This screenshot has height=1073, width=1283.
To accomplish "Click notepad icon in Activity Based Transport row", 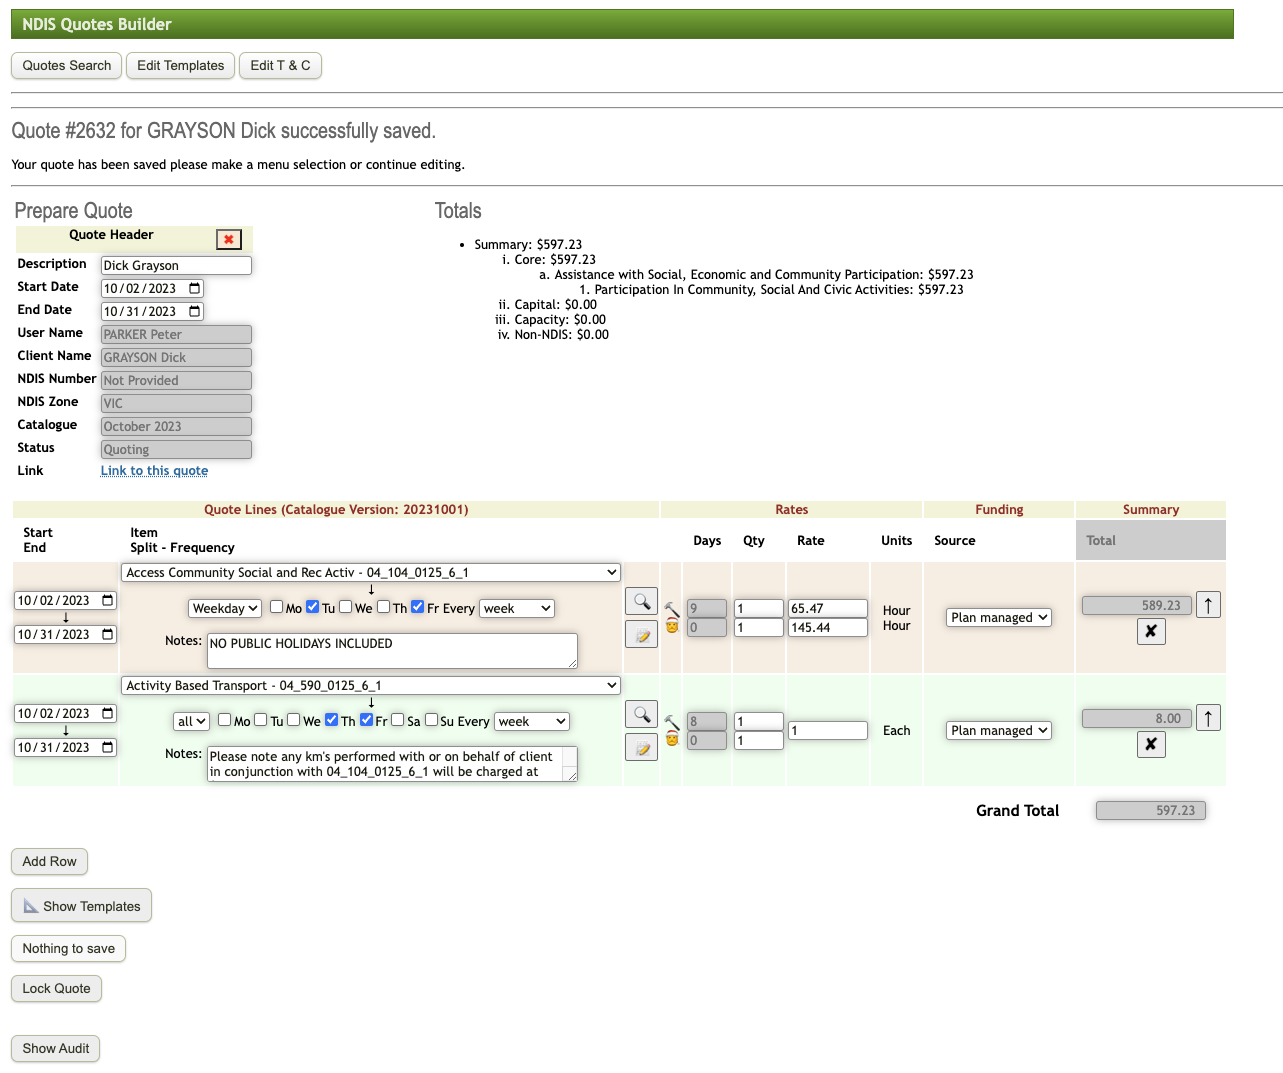I will click(x=641, y=747).
